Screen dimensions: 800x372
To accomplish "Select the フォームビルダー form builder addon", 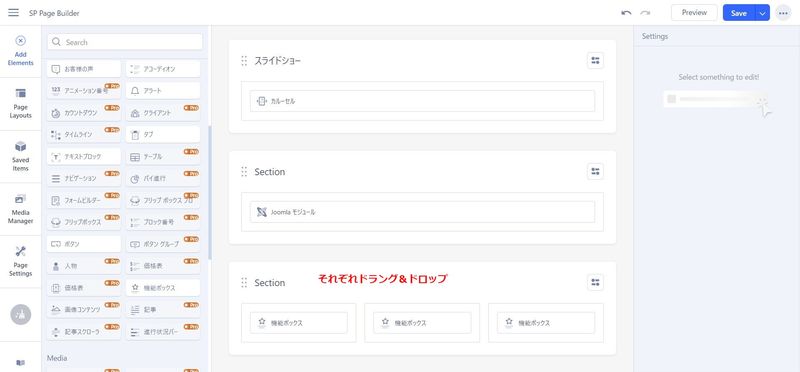I will [84, 200].
